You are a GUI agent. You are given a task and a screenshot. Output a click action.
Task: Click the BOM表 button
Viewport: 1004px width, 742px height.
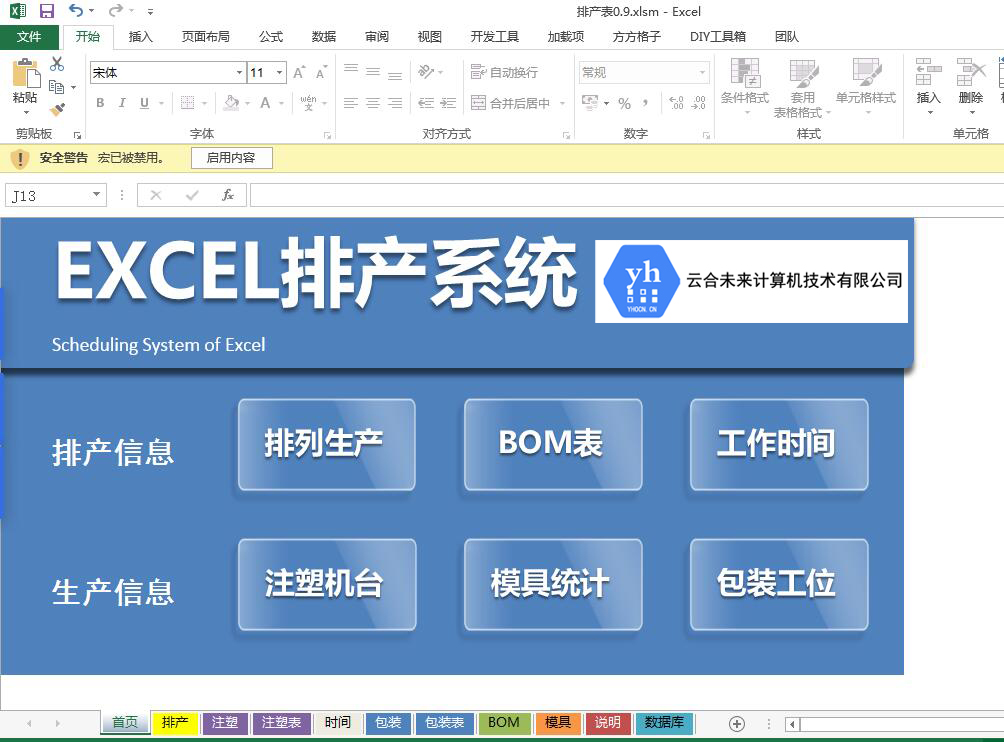(x=552, y=444)
